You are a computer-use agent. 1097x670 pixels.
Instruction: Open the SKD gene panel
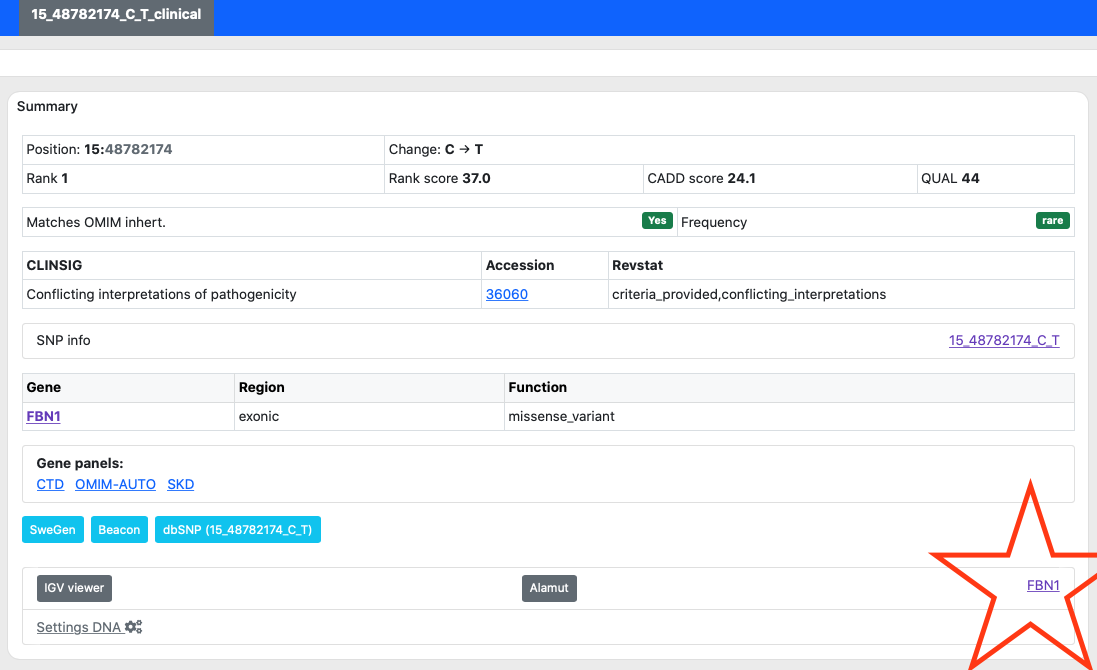click(x=180, y=484)
